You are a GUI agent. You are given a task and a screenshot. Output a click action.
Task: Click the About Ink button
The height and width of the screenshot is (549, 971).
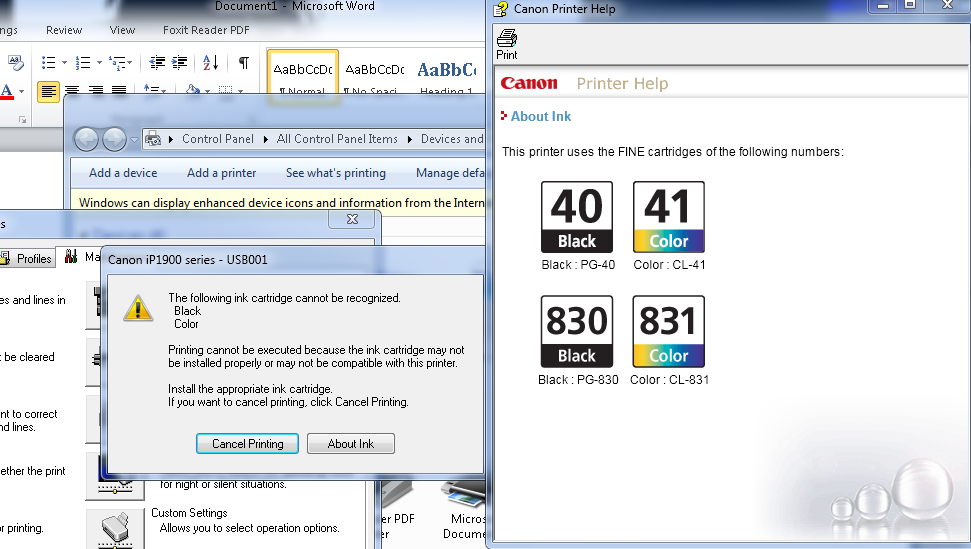(351, 444)
